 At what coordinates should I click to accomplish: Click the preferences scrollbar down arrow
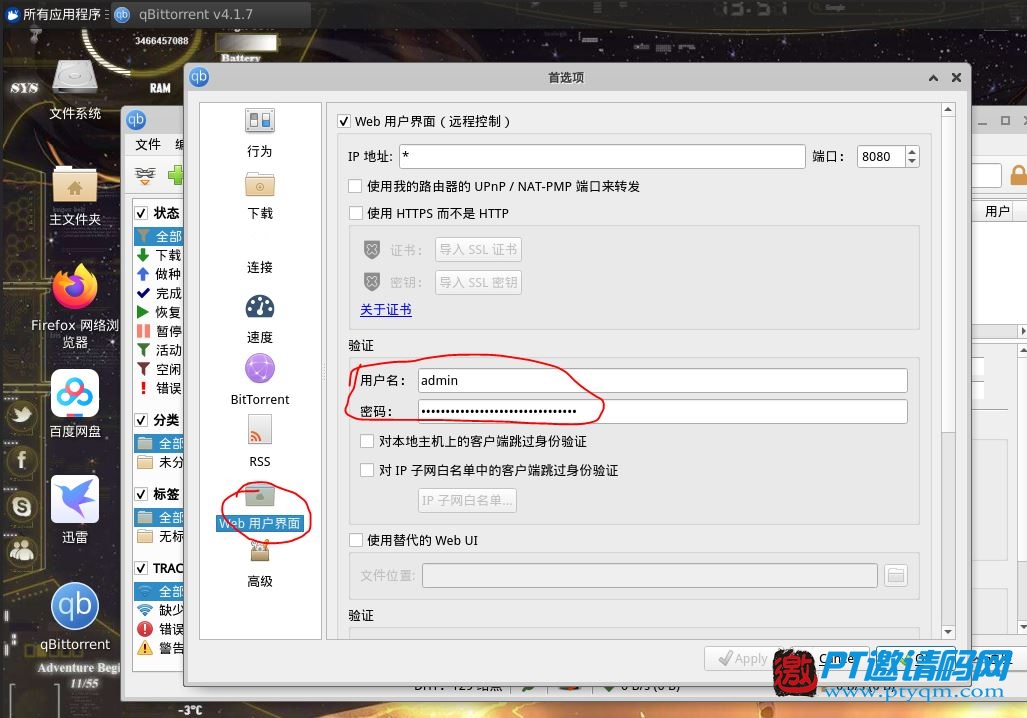pos(948,632)
